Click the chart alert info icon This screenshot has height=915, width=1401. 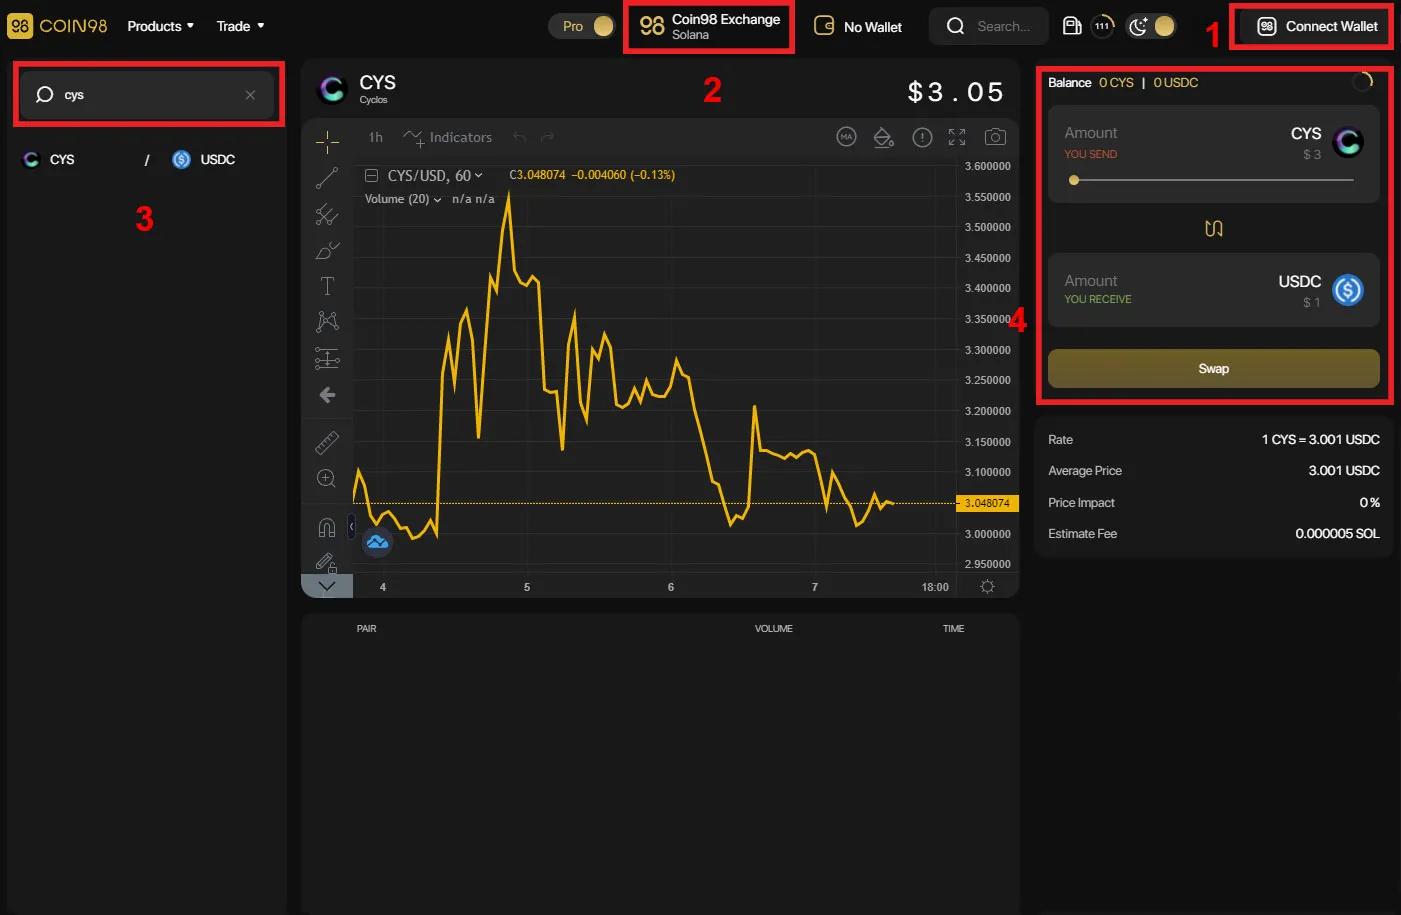tap(922, 137)
